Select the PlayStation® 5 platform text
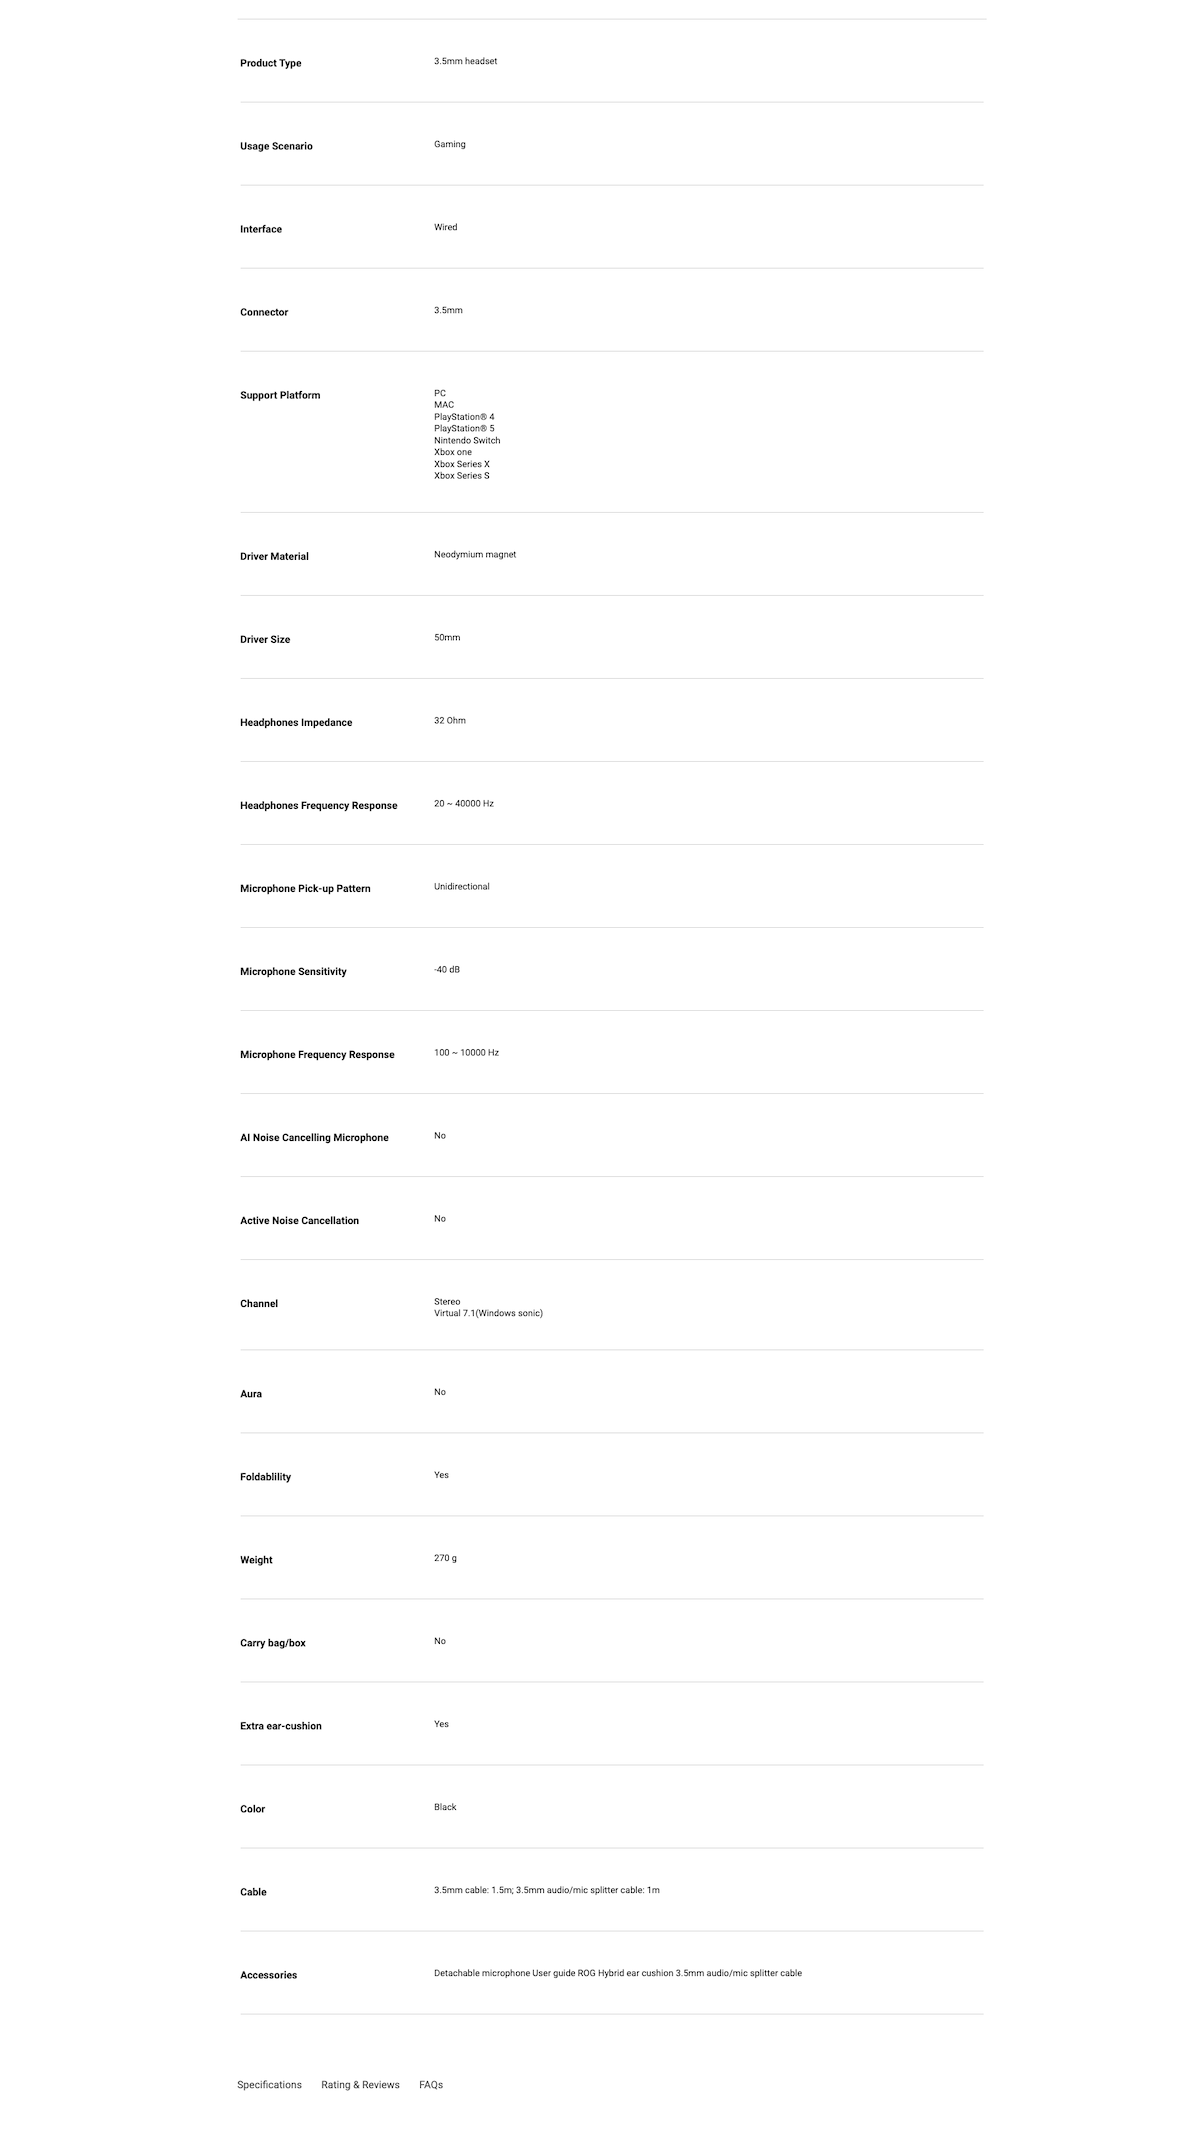 click(x=464, y=428)
